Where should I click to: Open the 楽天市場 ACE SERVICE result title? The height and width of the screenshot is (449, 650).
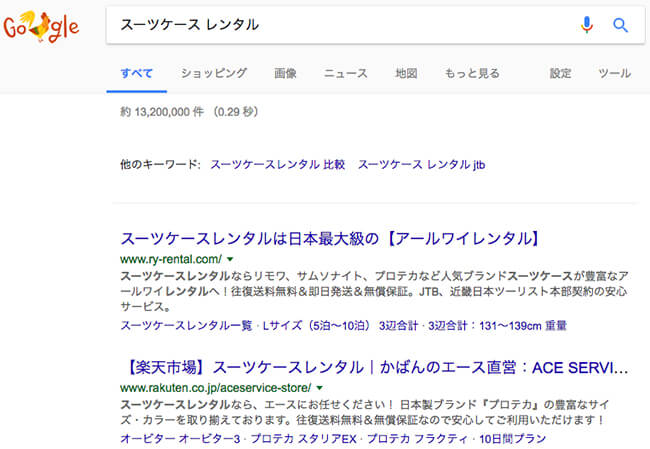[375, 367]
